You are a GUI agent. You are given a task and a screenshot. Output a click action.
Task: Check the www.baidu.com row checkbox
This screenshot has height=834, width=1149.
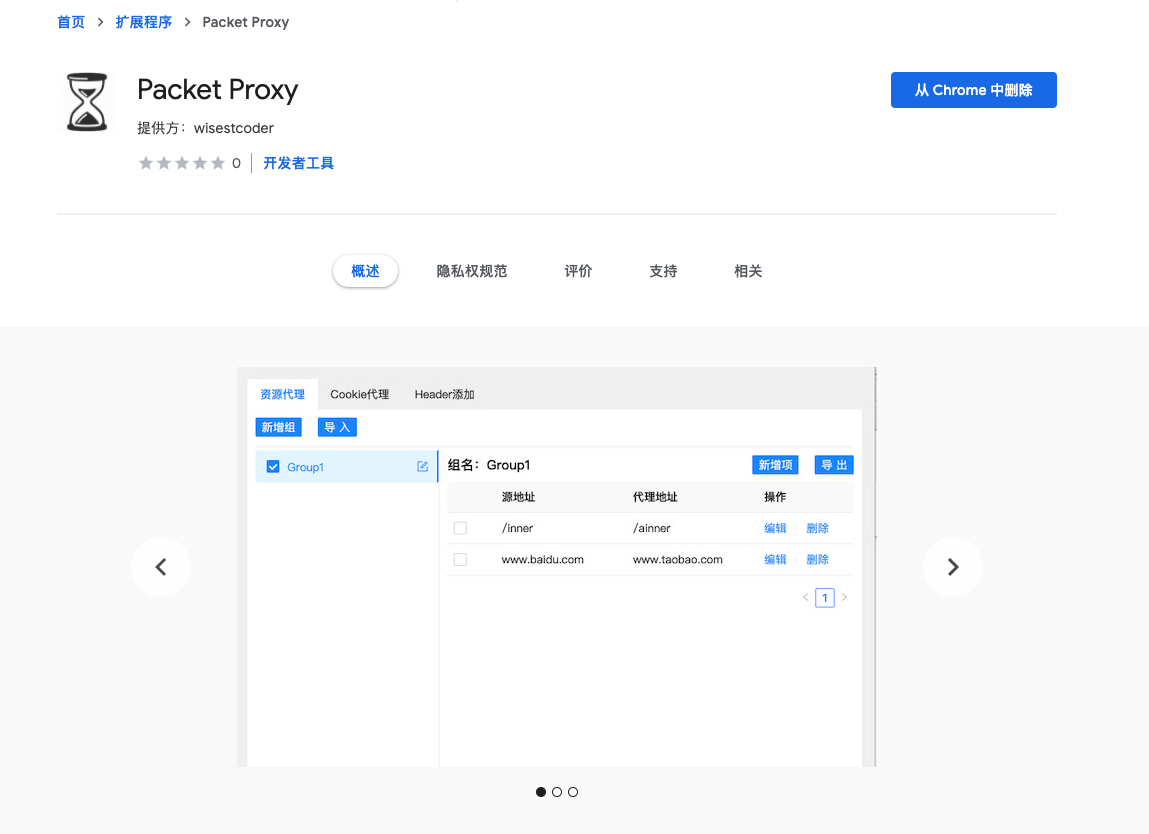click(x=460, y=559)
